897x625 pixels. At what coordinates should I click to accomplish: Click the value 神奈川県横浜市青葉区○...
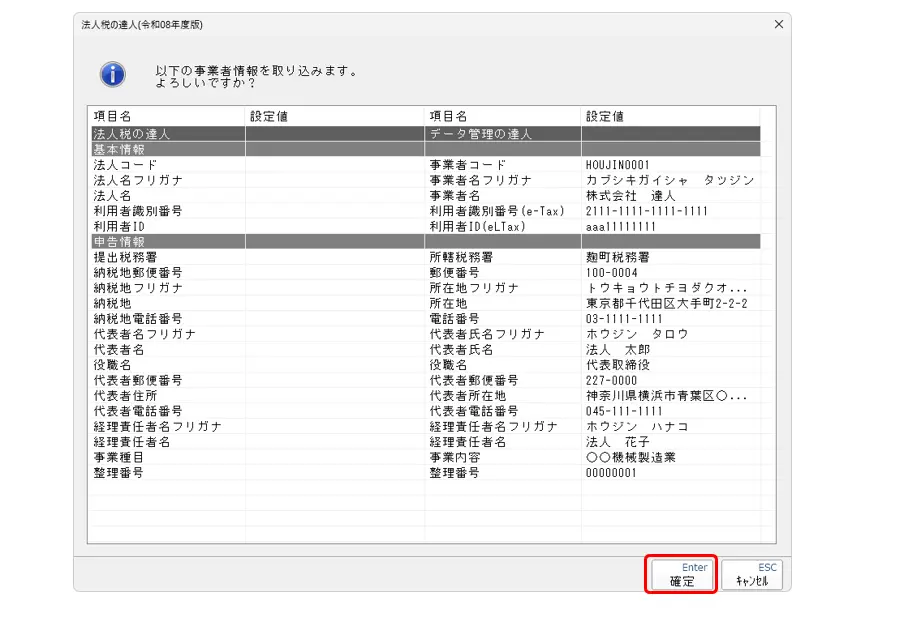666,396
